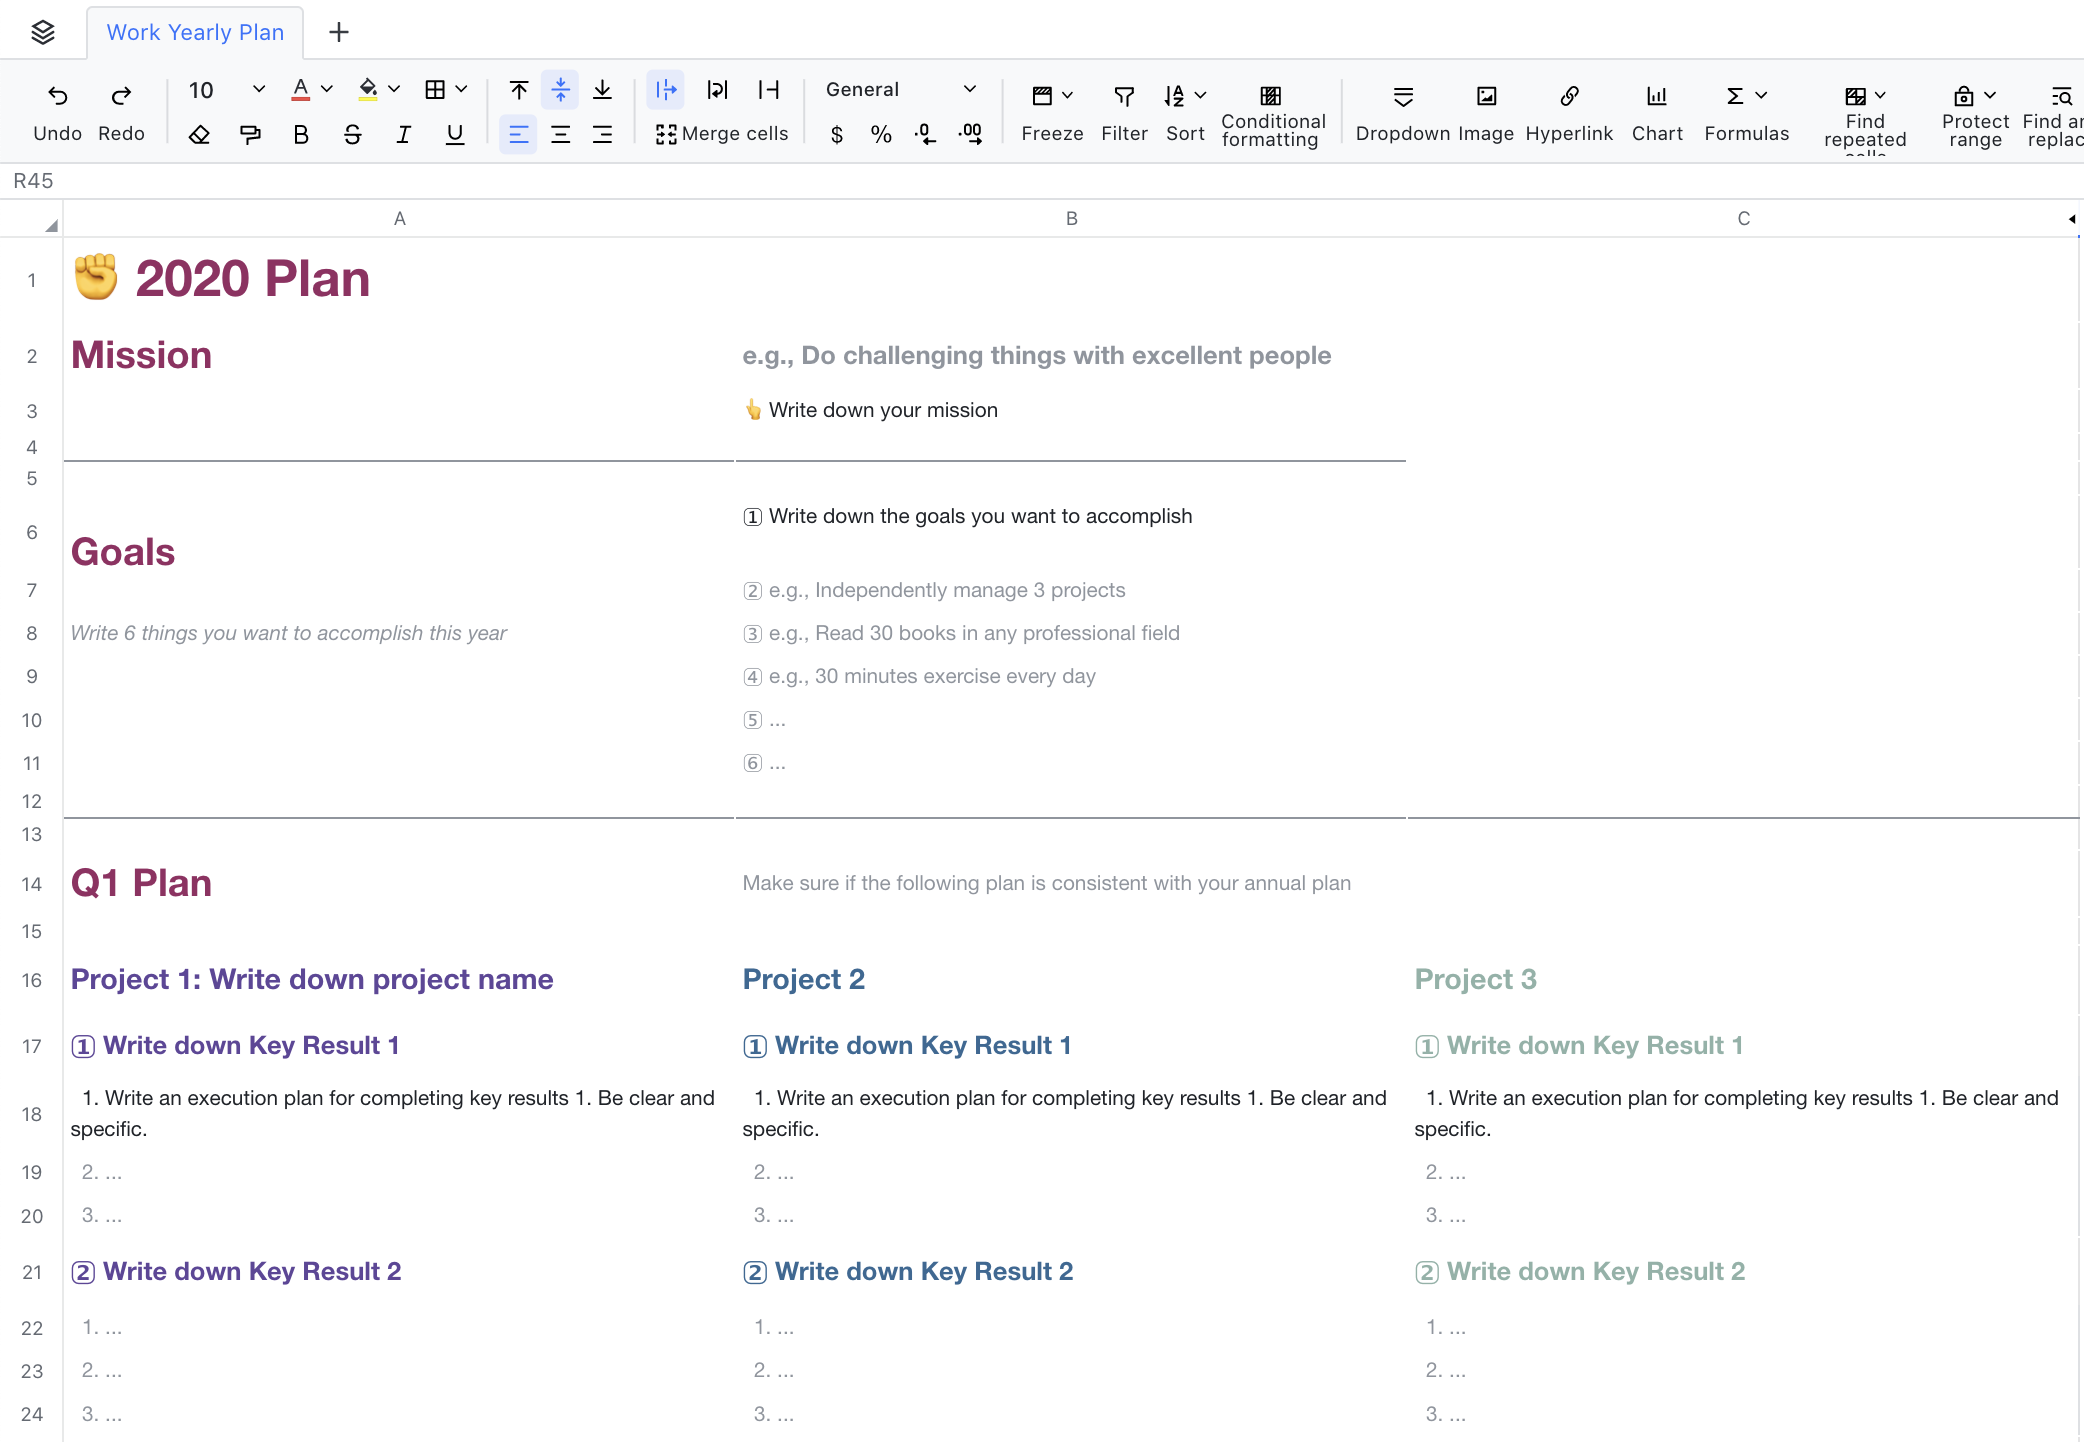Select row 16 header
Image resolution: width=2084 pixels, height=1442 pixels.
click(32, 980)
